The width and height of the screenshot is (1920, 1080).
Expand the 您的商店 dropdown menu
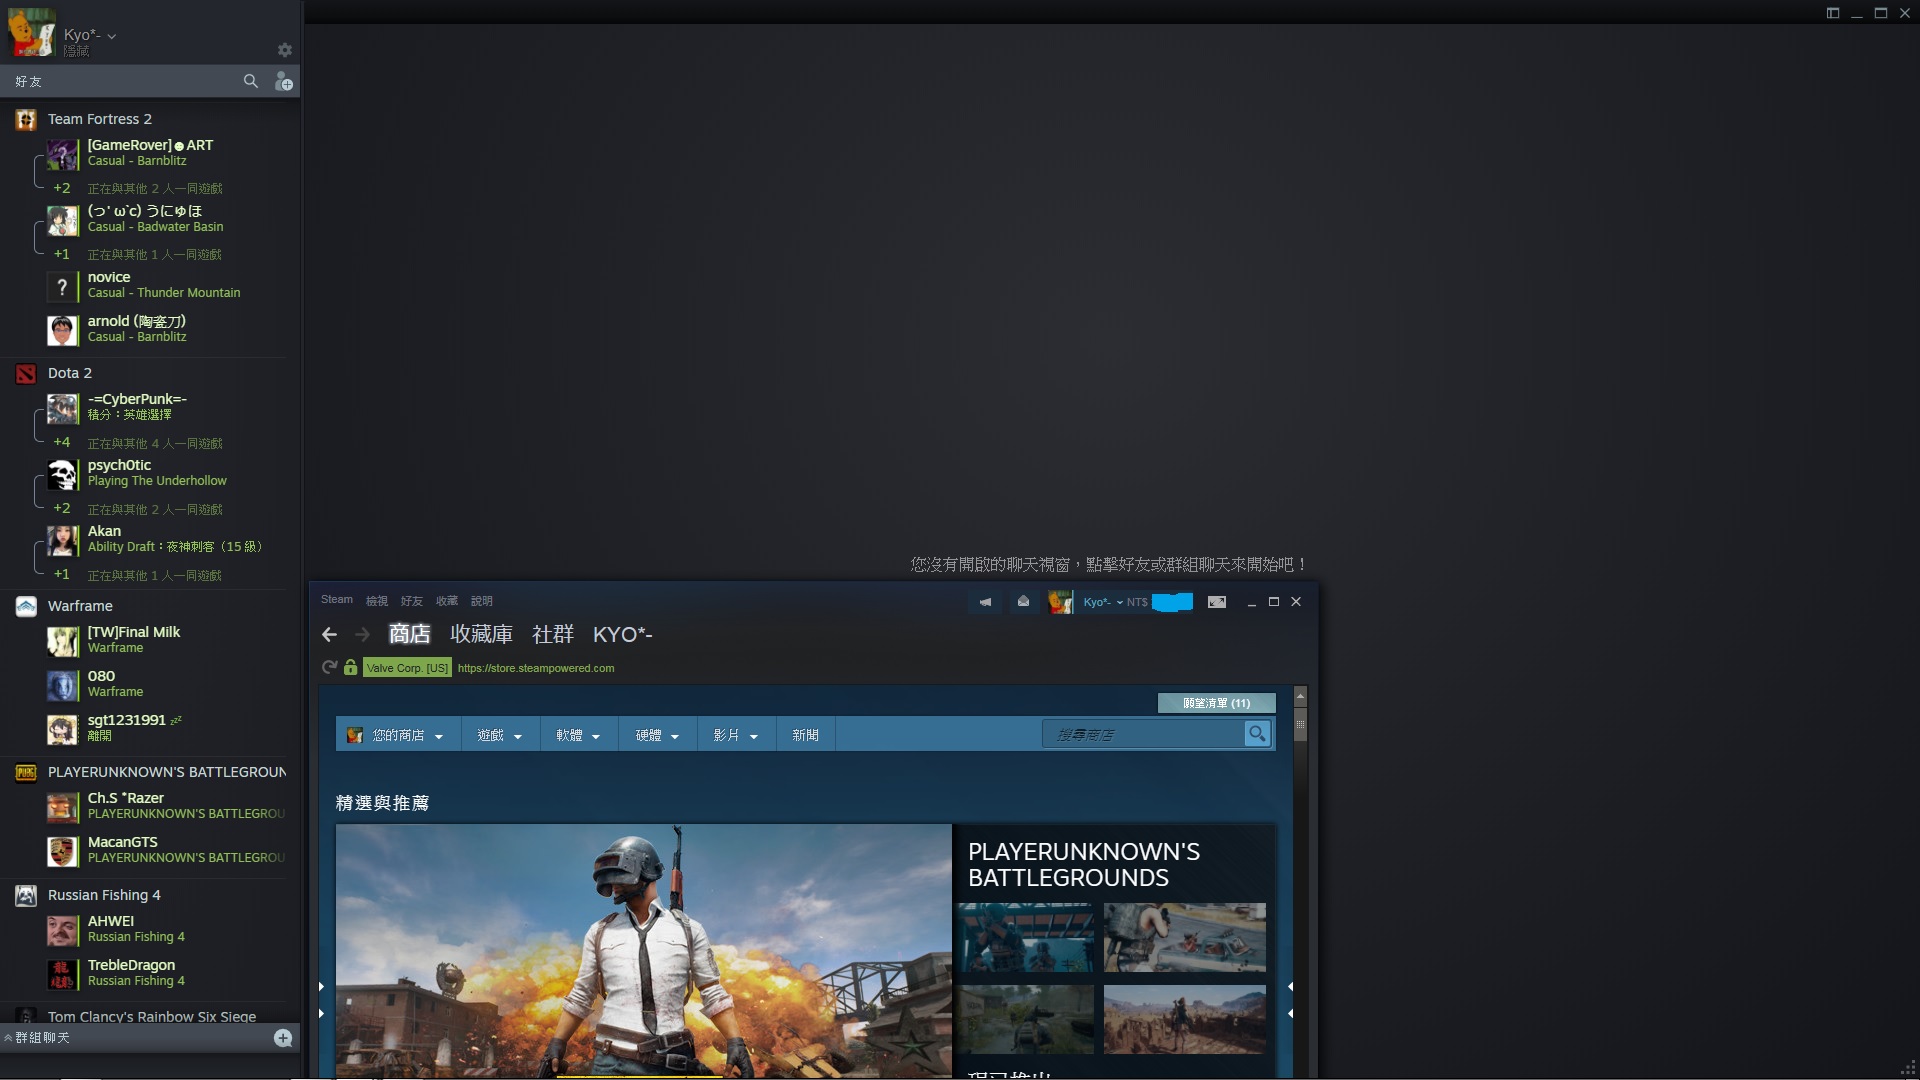click(x=398, y=734)
